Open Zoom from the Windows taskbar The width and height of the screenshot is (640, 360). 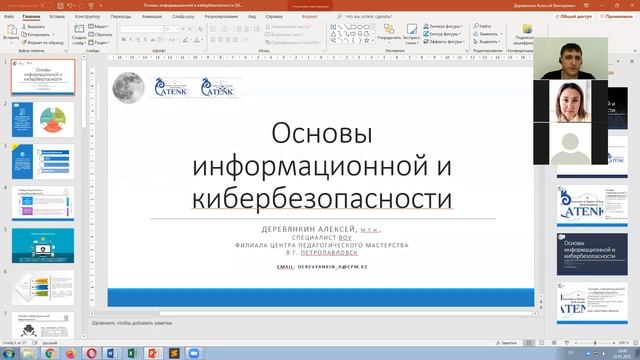pyautogui.click(x=194, y=353)
